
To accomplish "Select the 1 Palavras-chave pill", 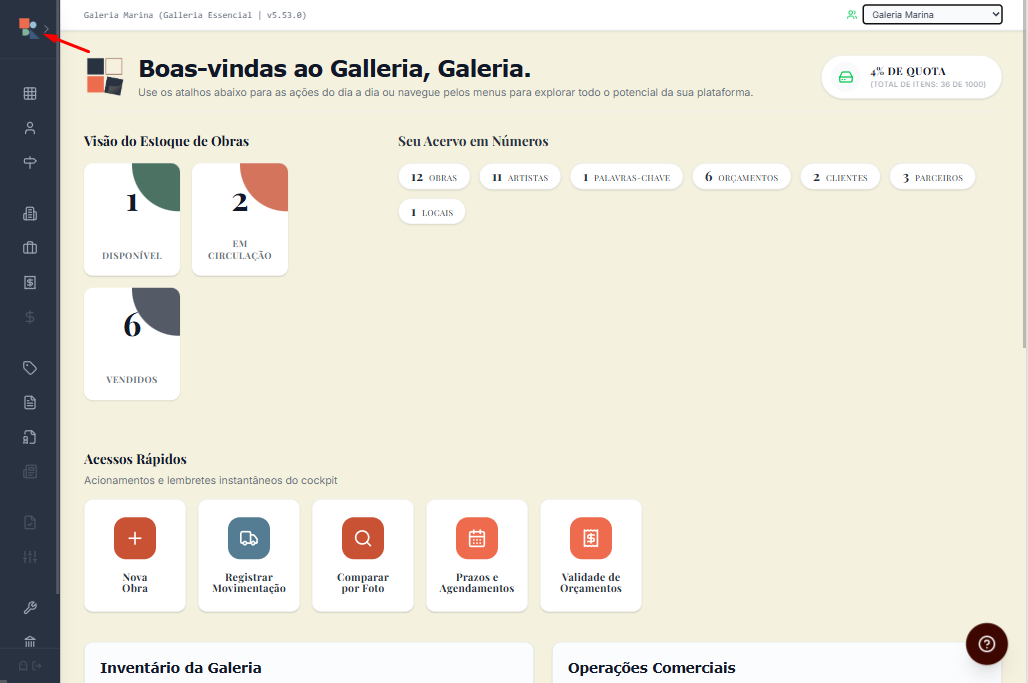I will (x=627, y=177).
